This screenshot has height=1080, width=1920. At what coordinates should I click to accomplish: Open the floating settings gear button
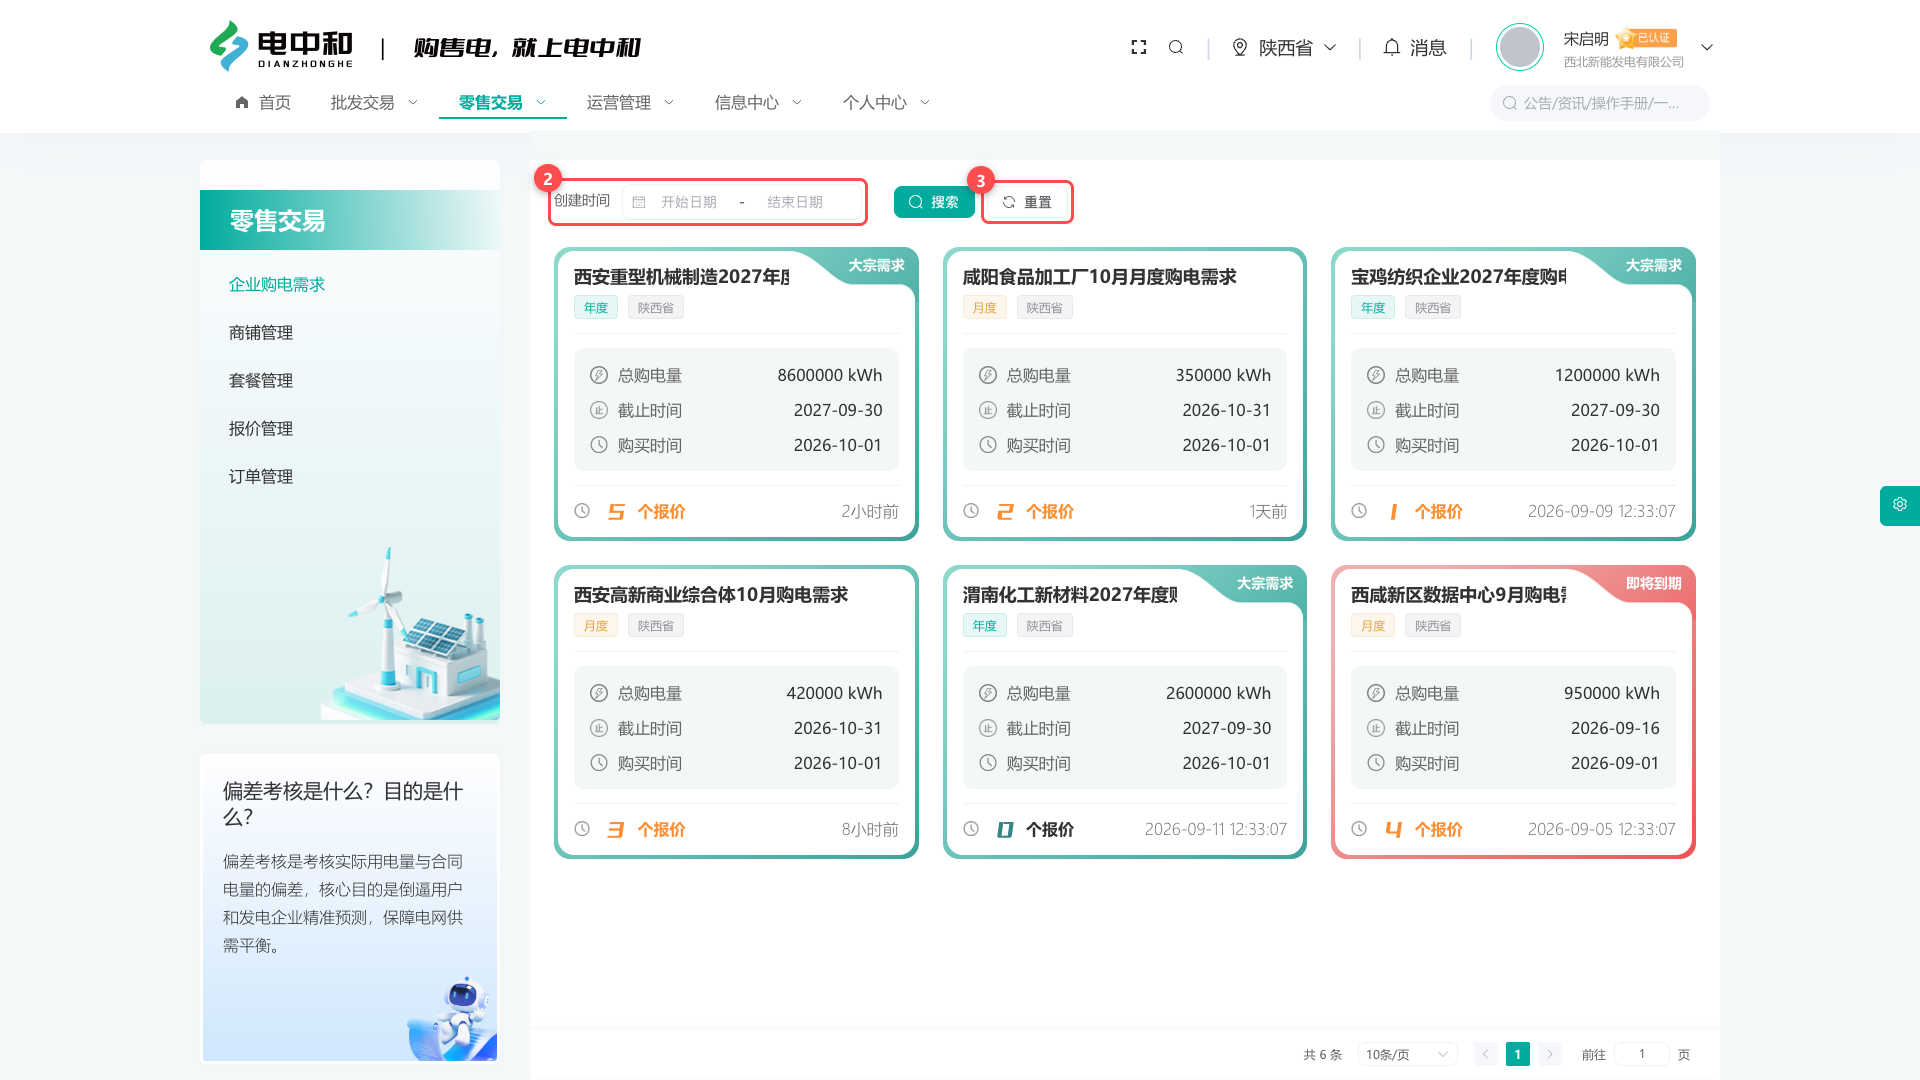tap(1900, 505)
